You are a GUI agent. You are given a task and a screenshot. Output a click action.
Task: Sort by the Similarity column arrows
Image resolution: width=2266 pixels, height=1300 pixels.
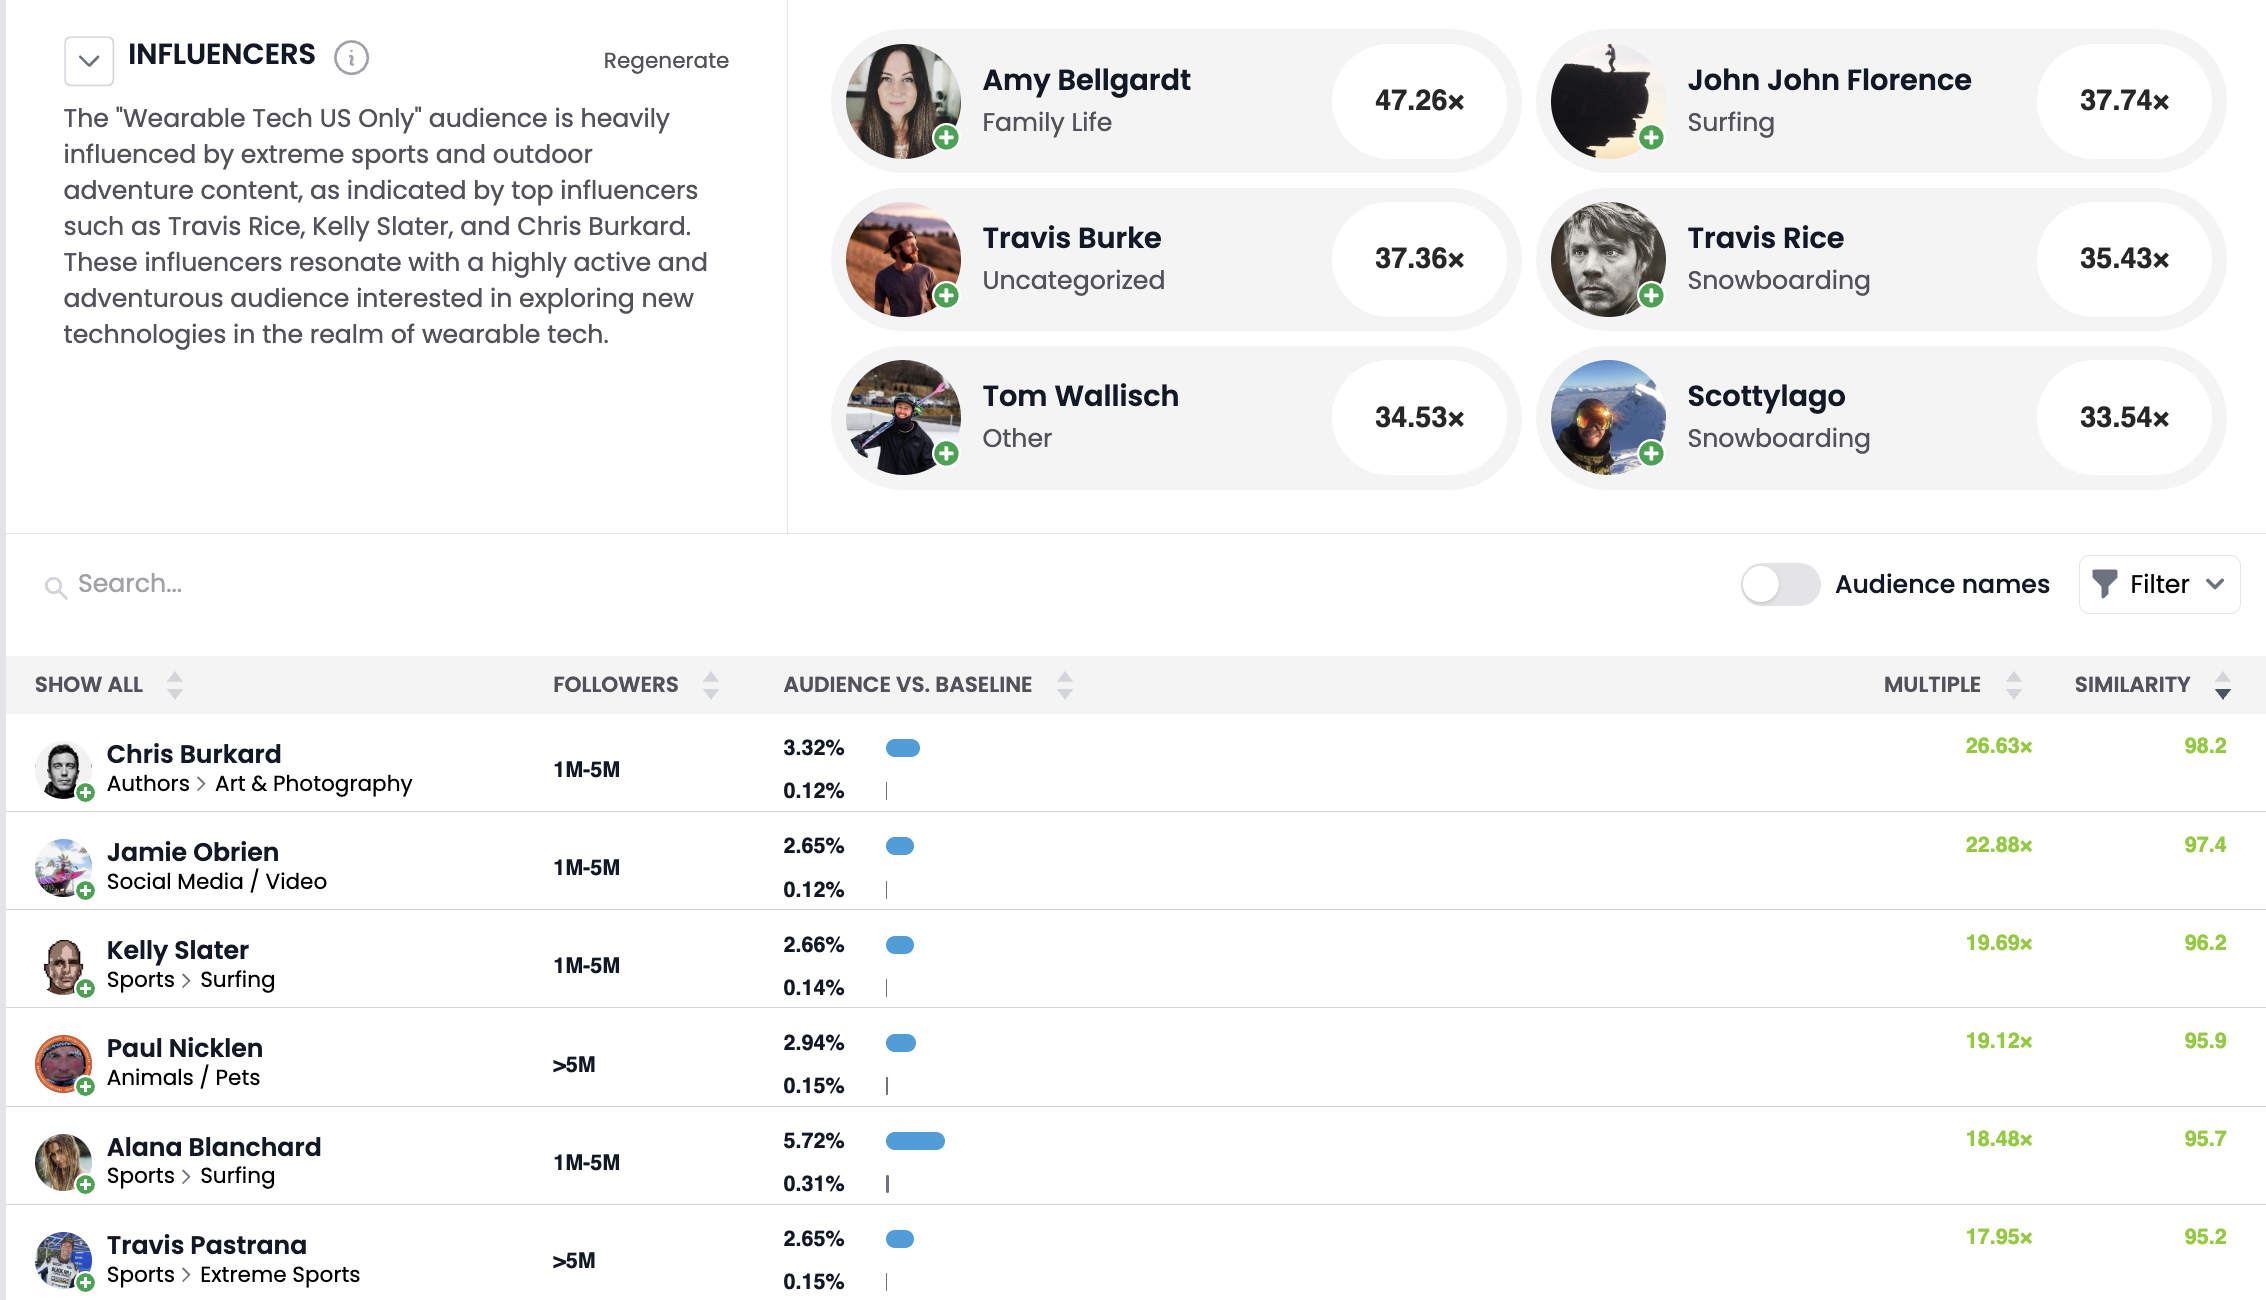click(x=2222, y=685)
